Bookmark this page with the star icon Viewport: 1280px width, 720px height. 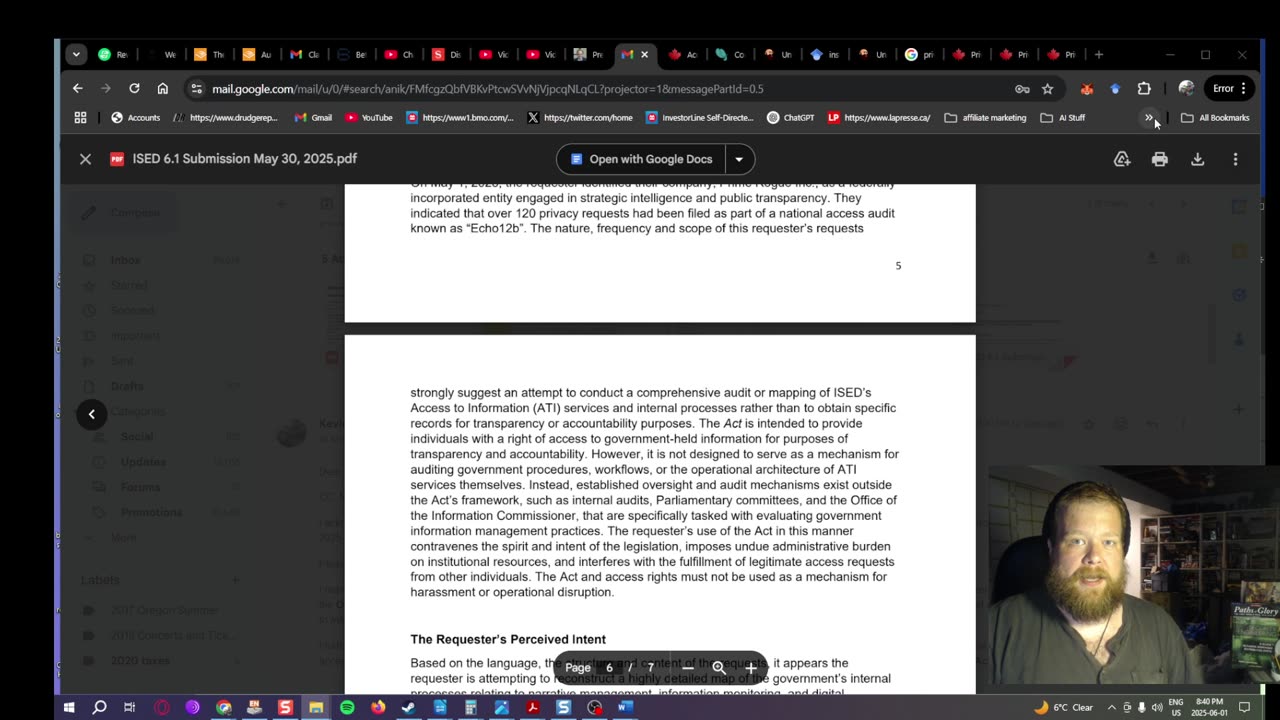[x=1047, y=89]
